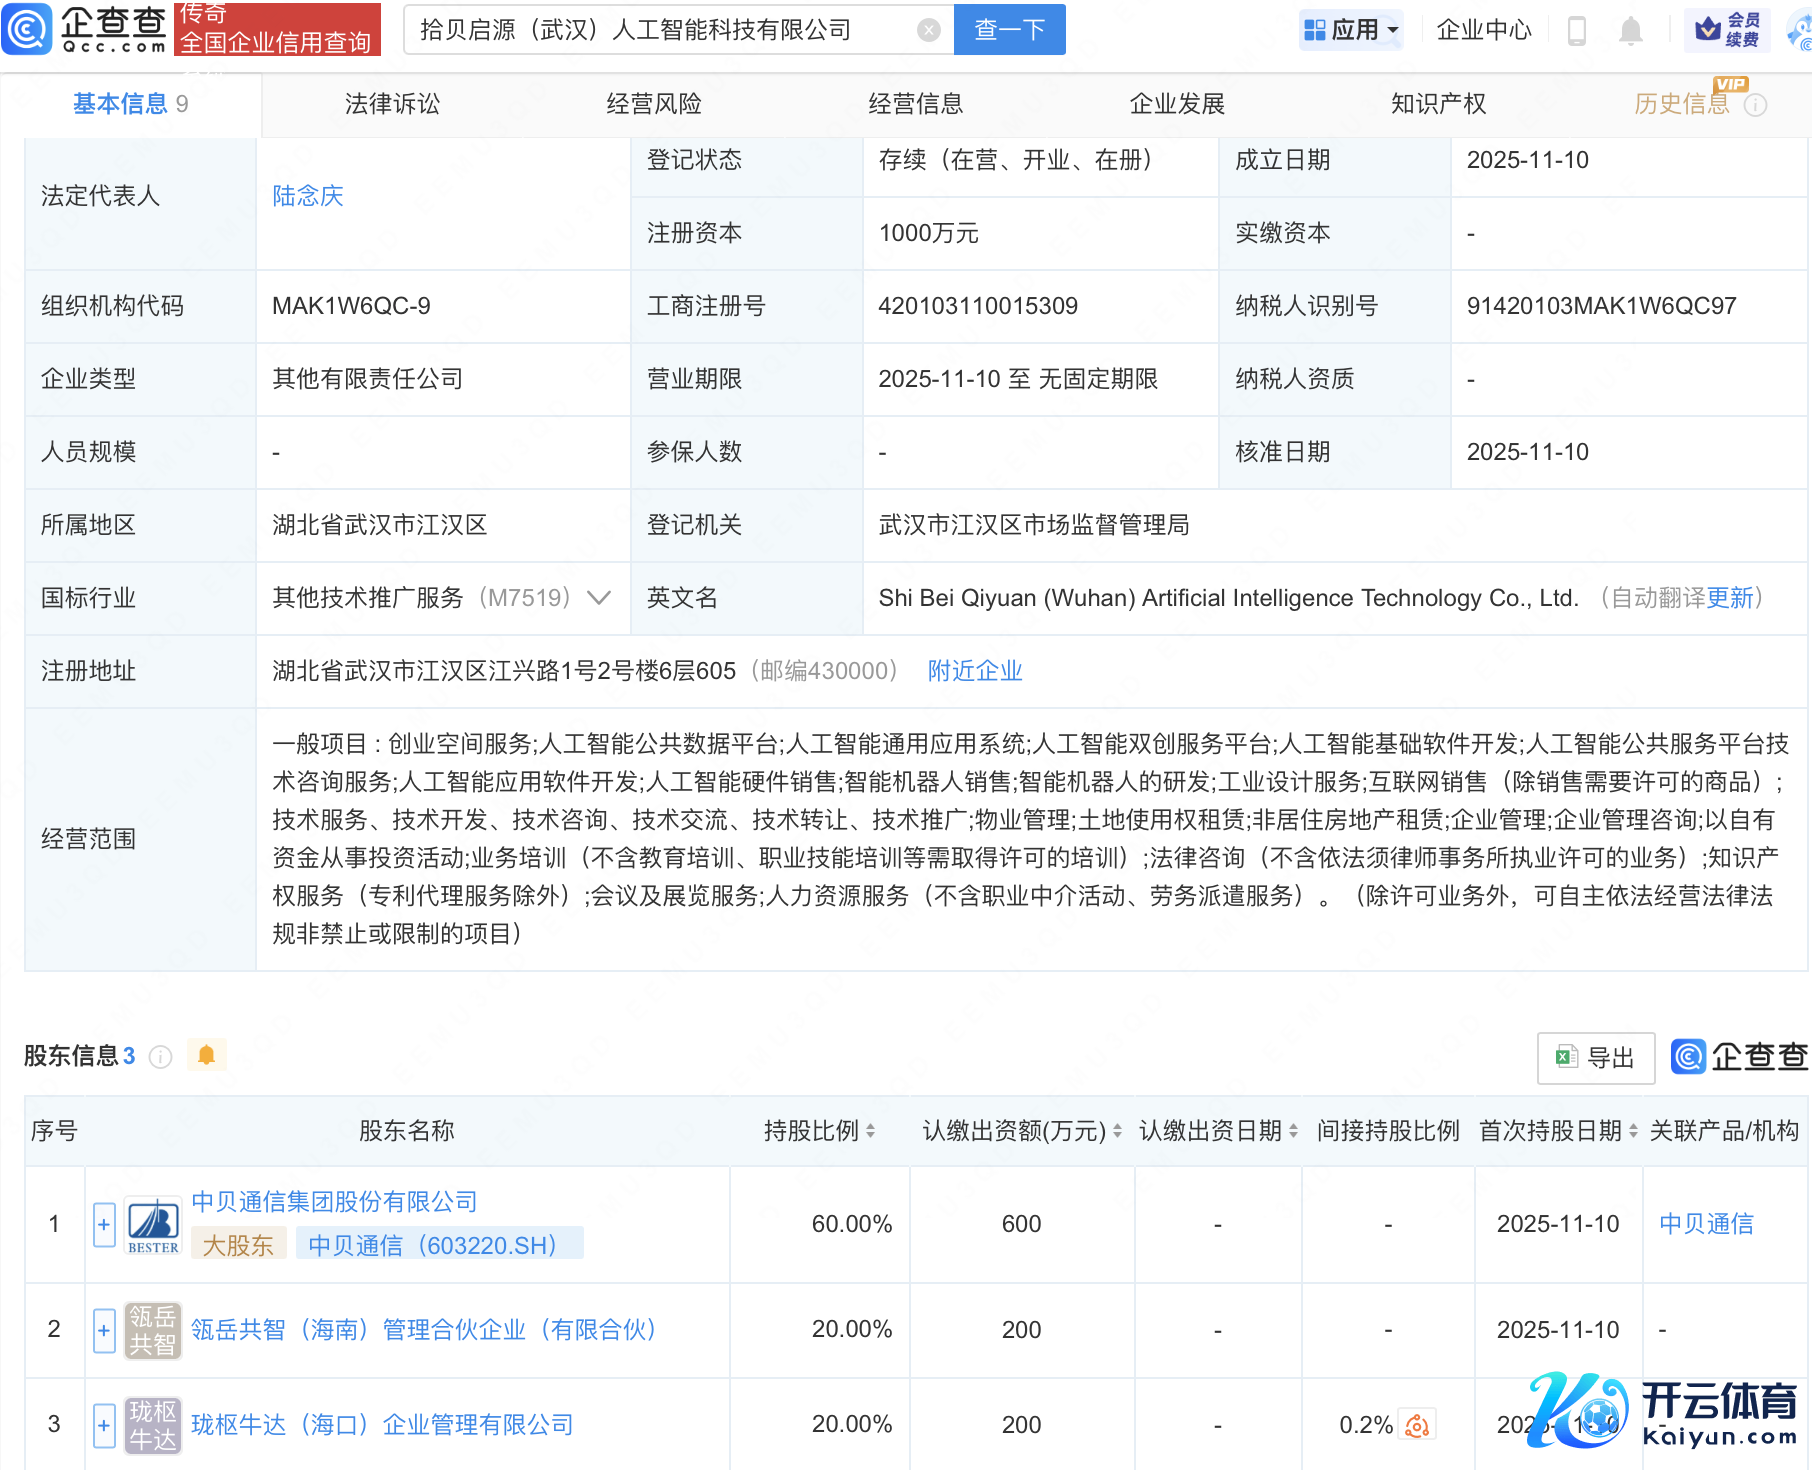The width and height of the screenshot is (1812, 1470).
Task: Open legal representative 陆念庆 link
Action: (308, 196)
